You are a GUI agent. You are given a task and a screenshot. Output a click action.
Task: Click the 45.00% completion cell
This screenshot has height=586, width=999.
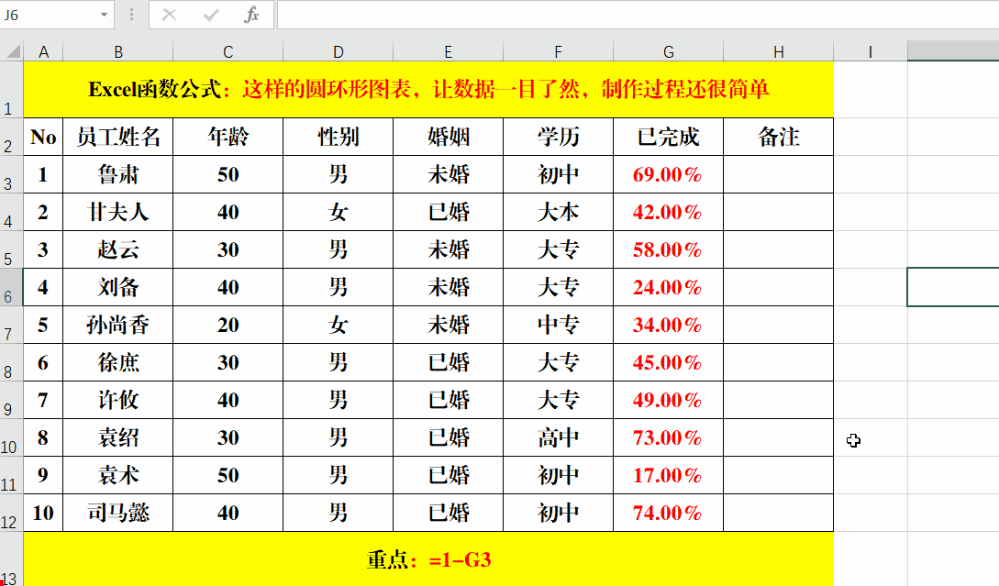(x=668, y=362)
